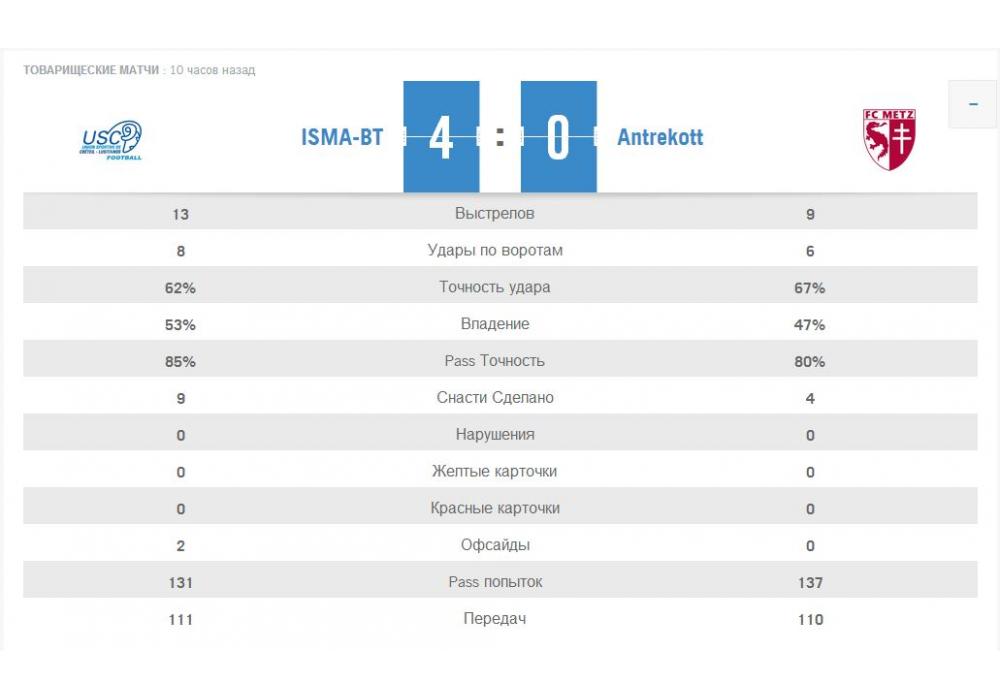Click the Pass попыток row label
The width and height of the screenshot is (1000, 700).
click(x=495, y=582)
